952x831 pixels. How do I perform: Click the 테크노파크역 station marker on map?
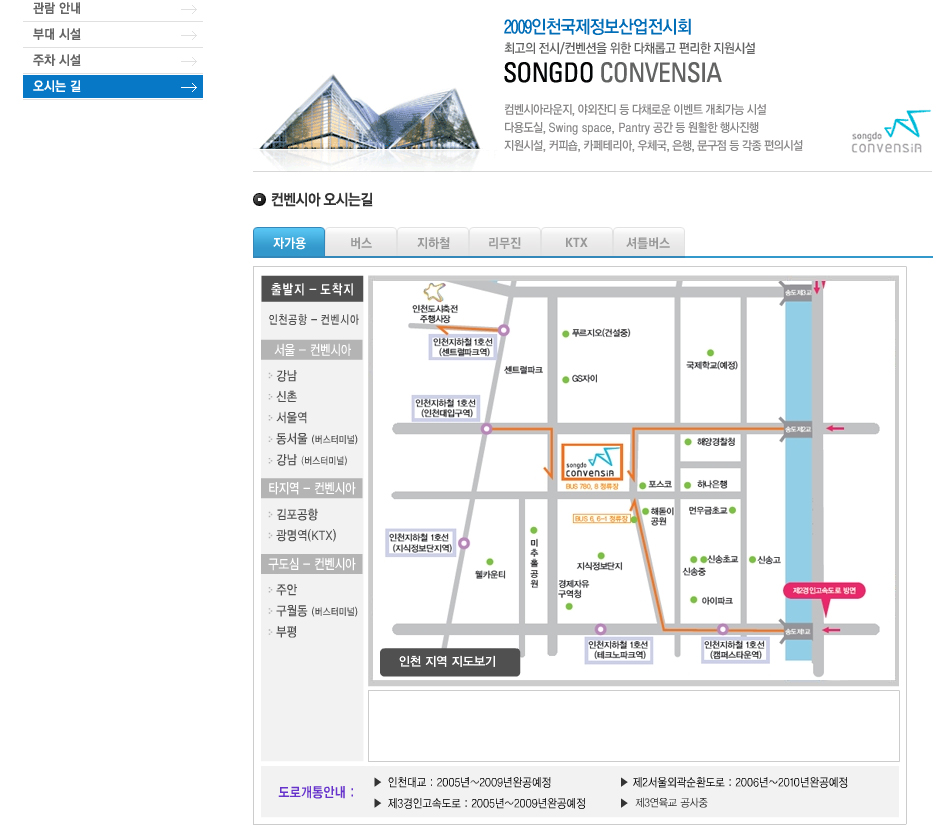pos(600,629)
